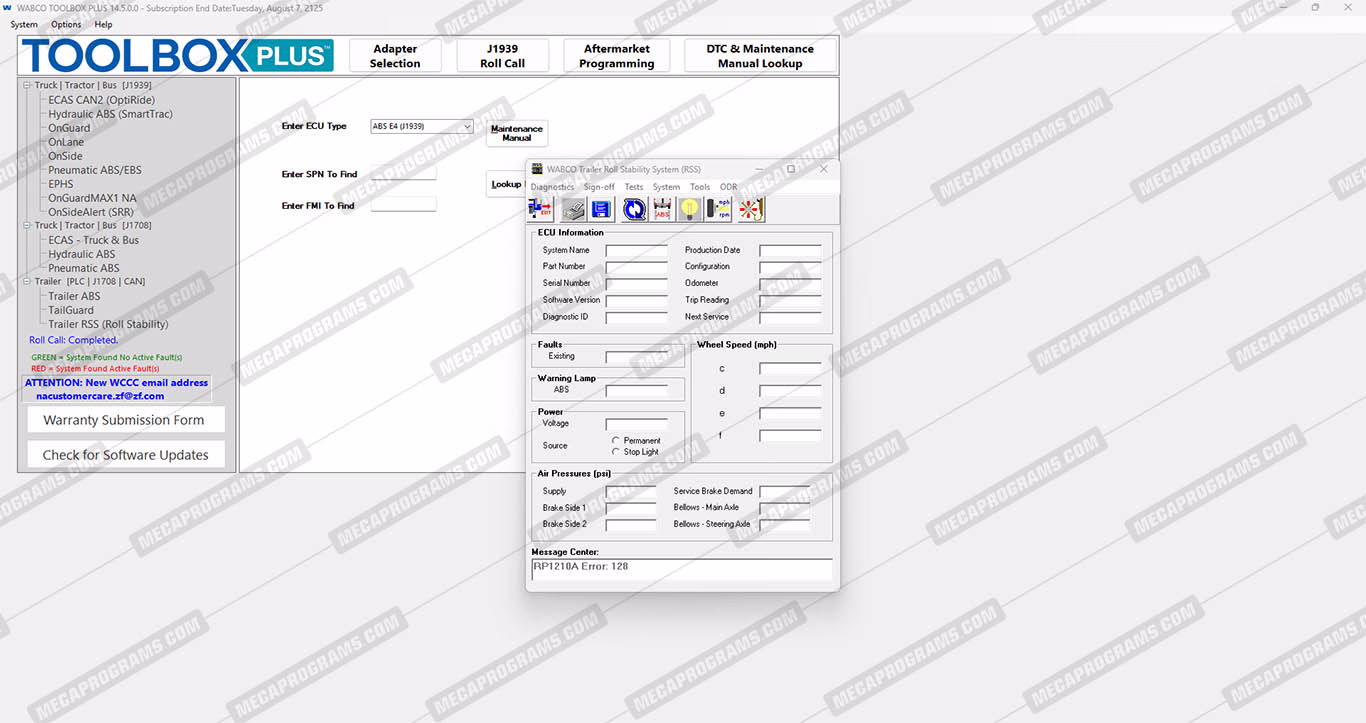Select Pneumatic ABS under J1708 in the tree

(84, 268)
